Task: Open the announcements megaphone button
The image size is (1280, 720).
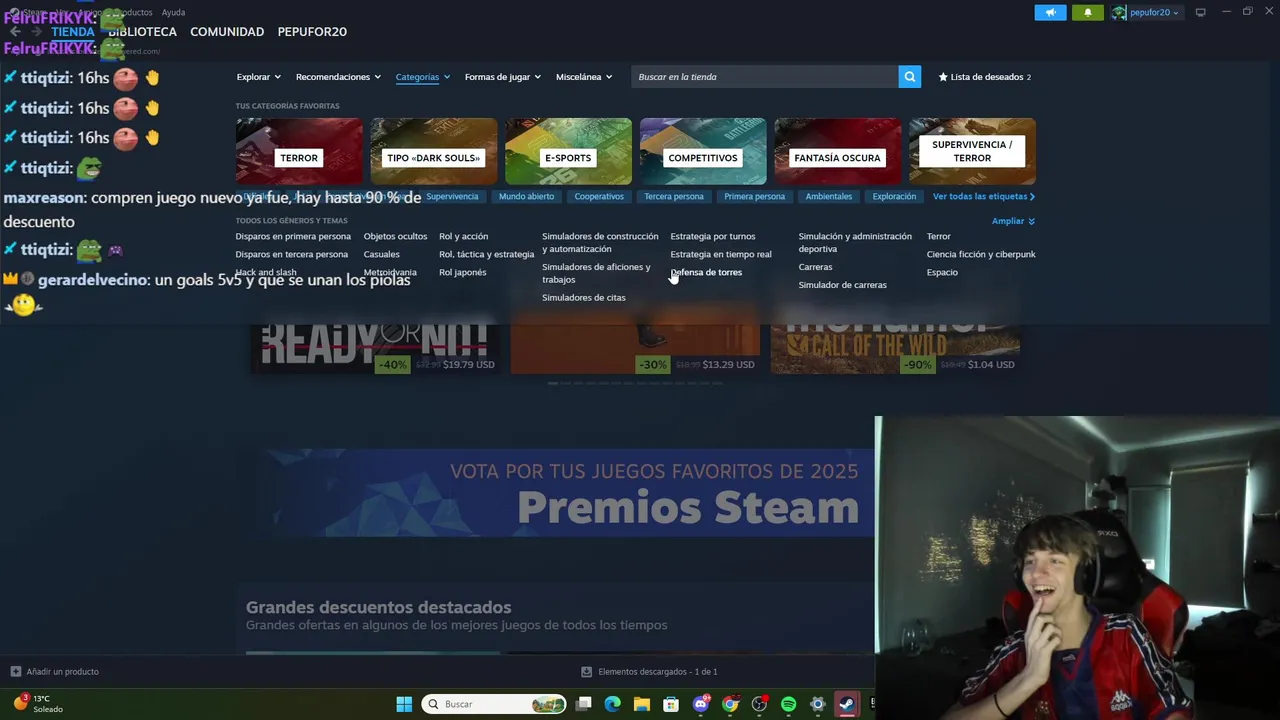Action: [1050, 12]
